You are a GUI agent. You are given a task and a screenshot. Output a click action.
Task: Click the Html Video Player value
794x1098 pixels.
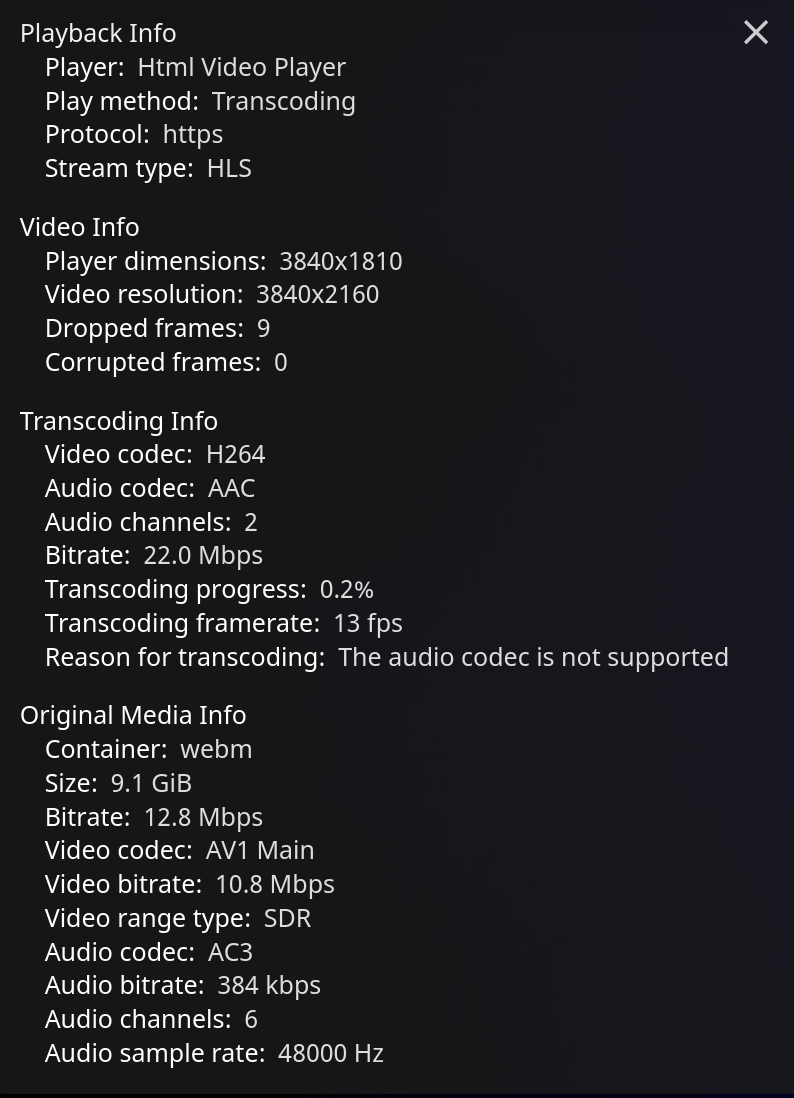tap(241, 67)
